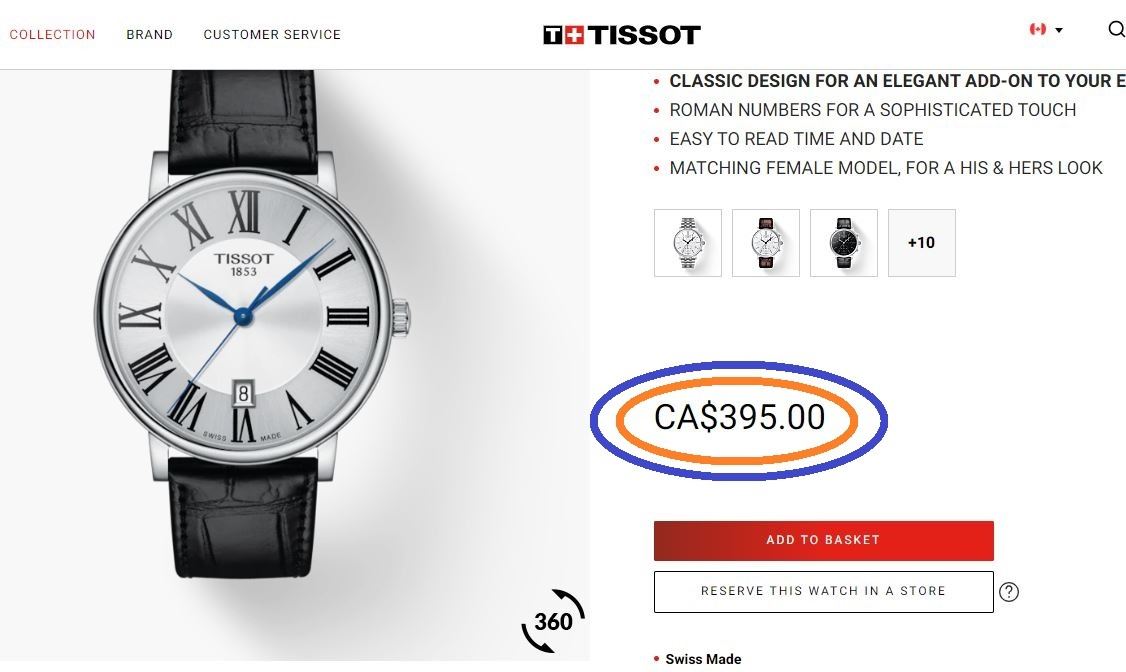
Task: Click the Canada flag icon
Action: [x=1038, y=29]
